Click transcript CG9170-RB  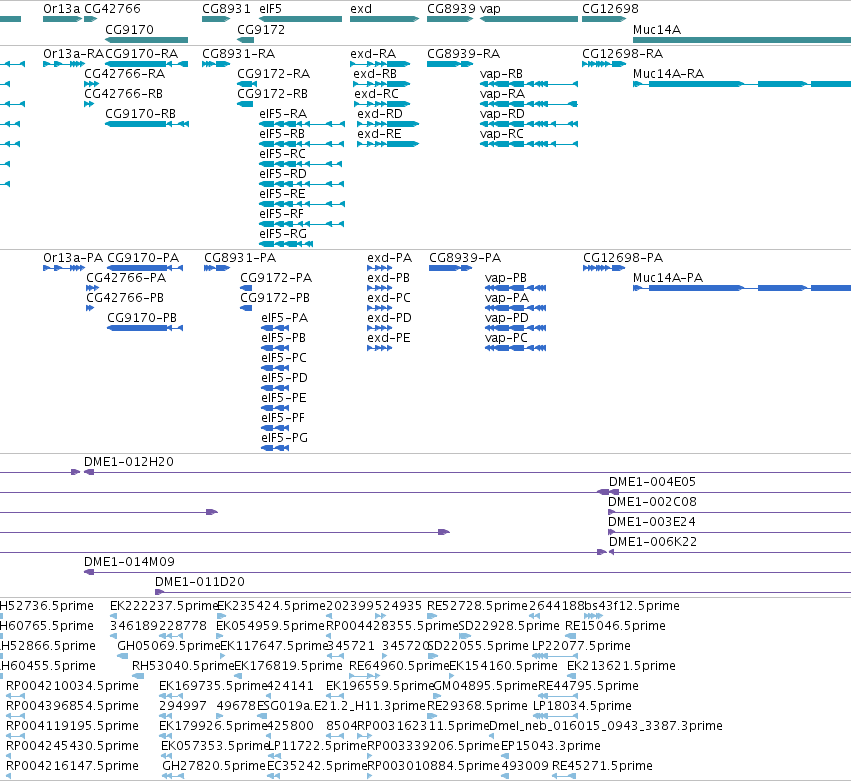click(147, 124)
